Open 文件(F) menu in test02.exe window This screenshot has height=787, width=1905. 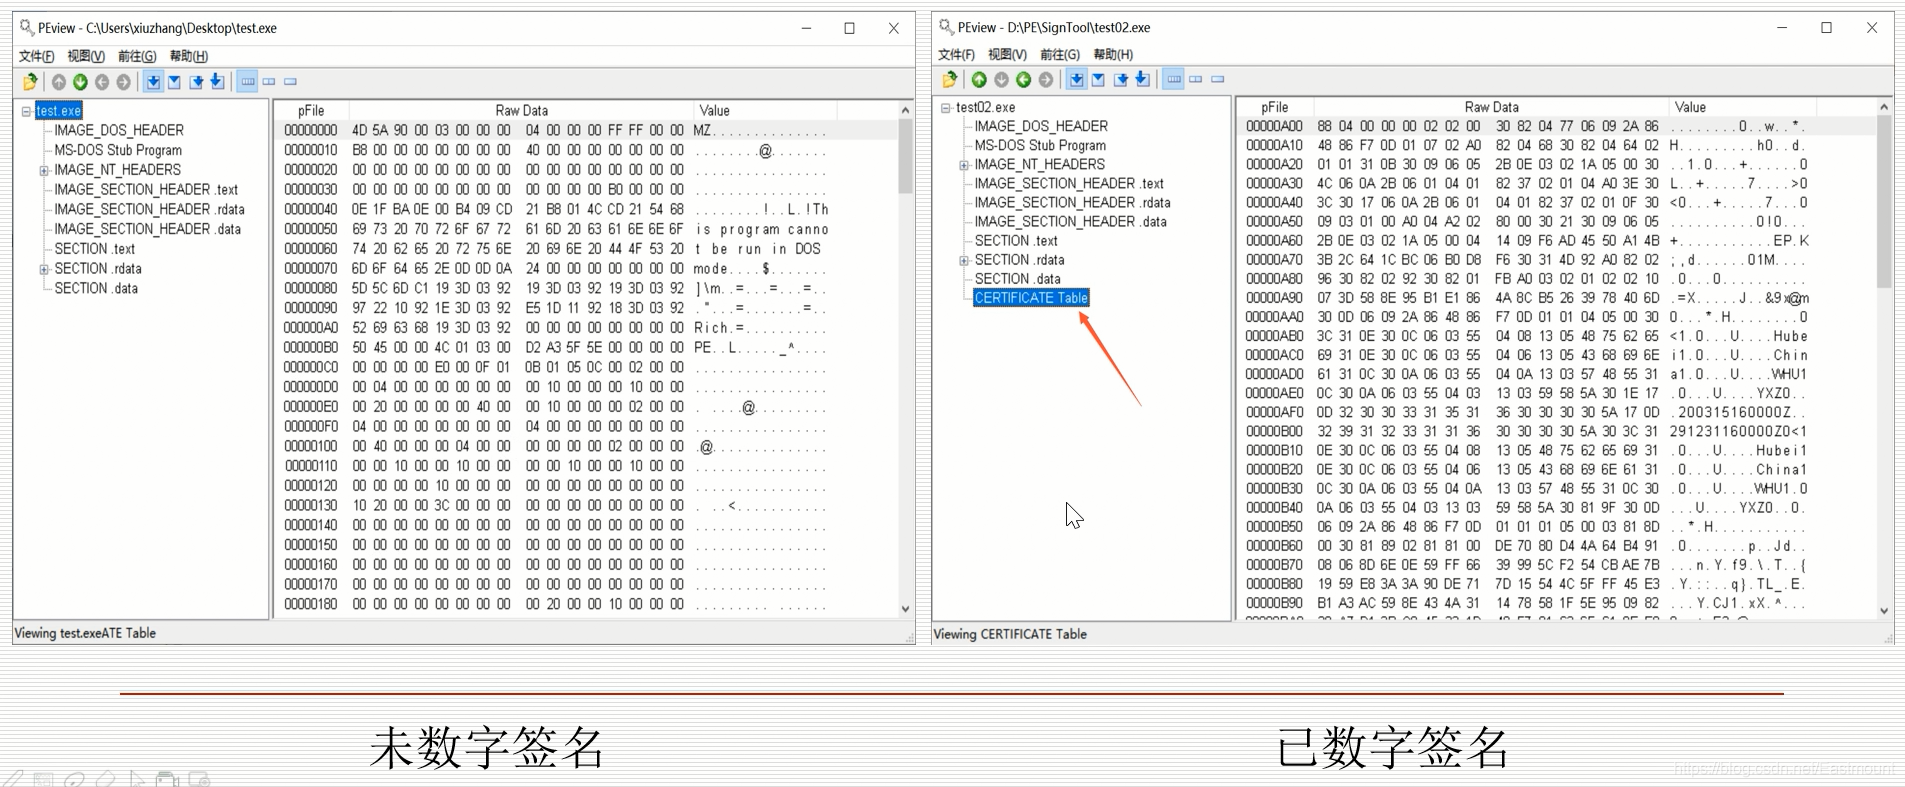coord(956,54)
